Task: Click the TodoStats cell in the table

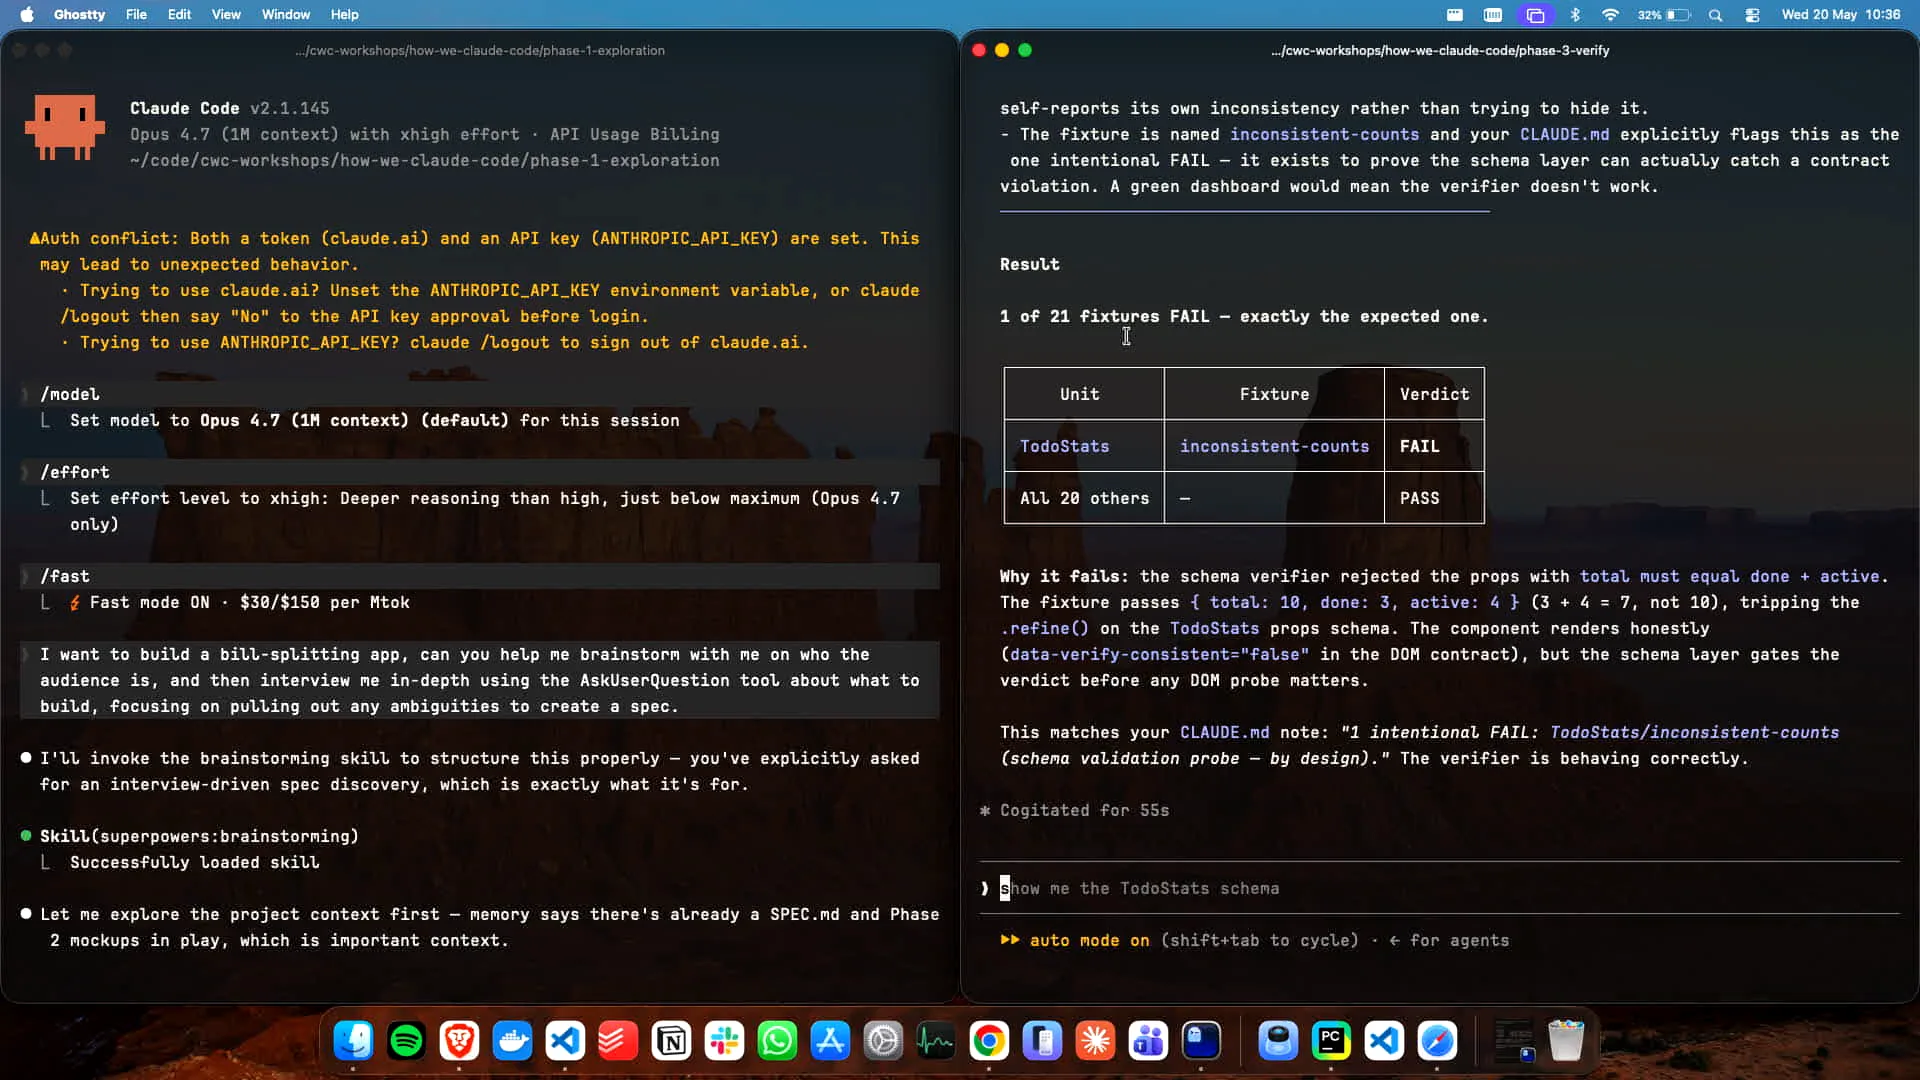Action: (1064, 446)
